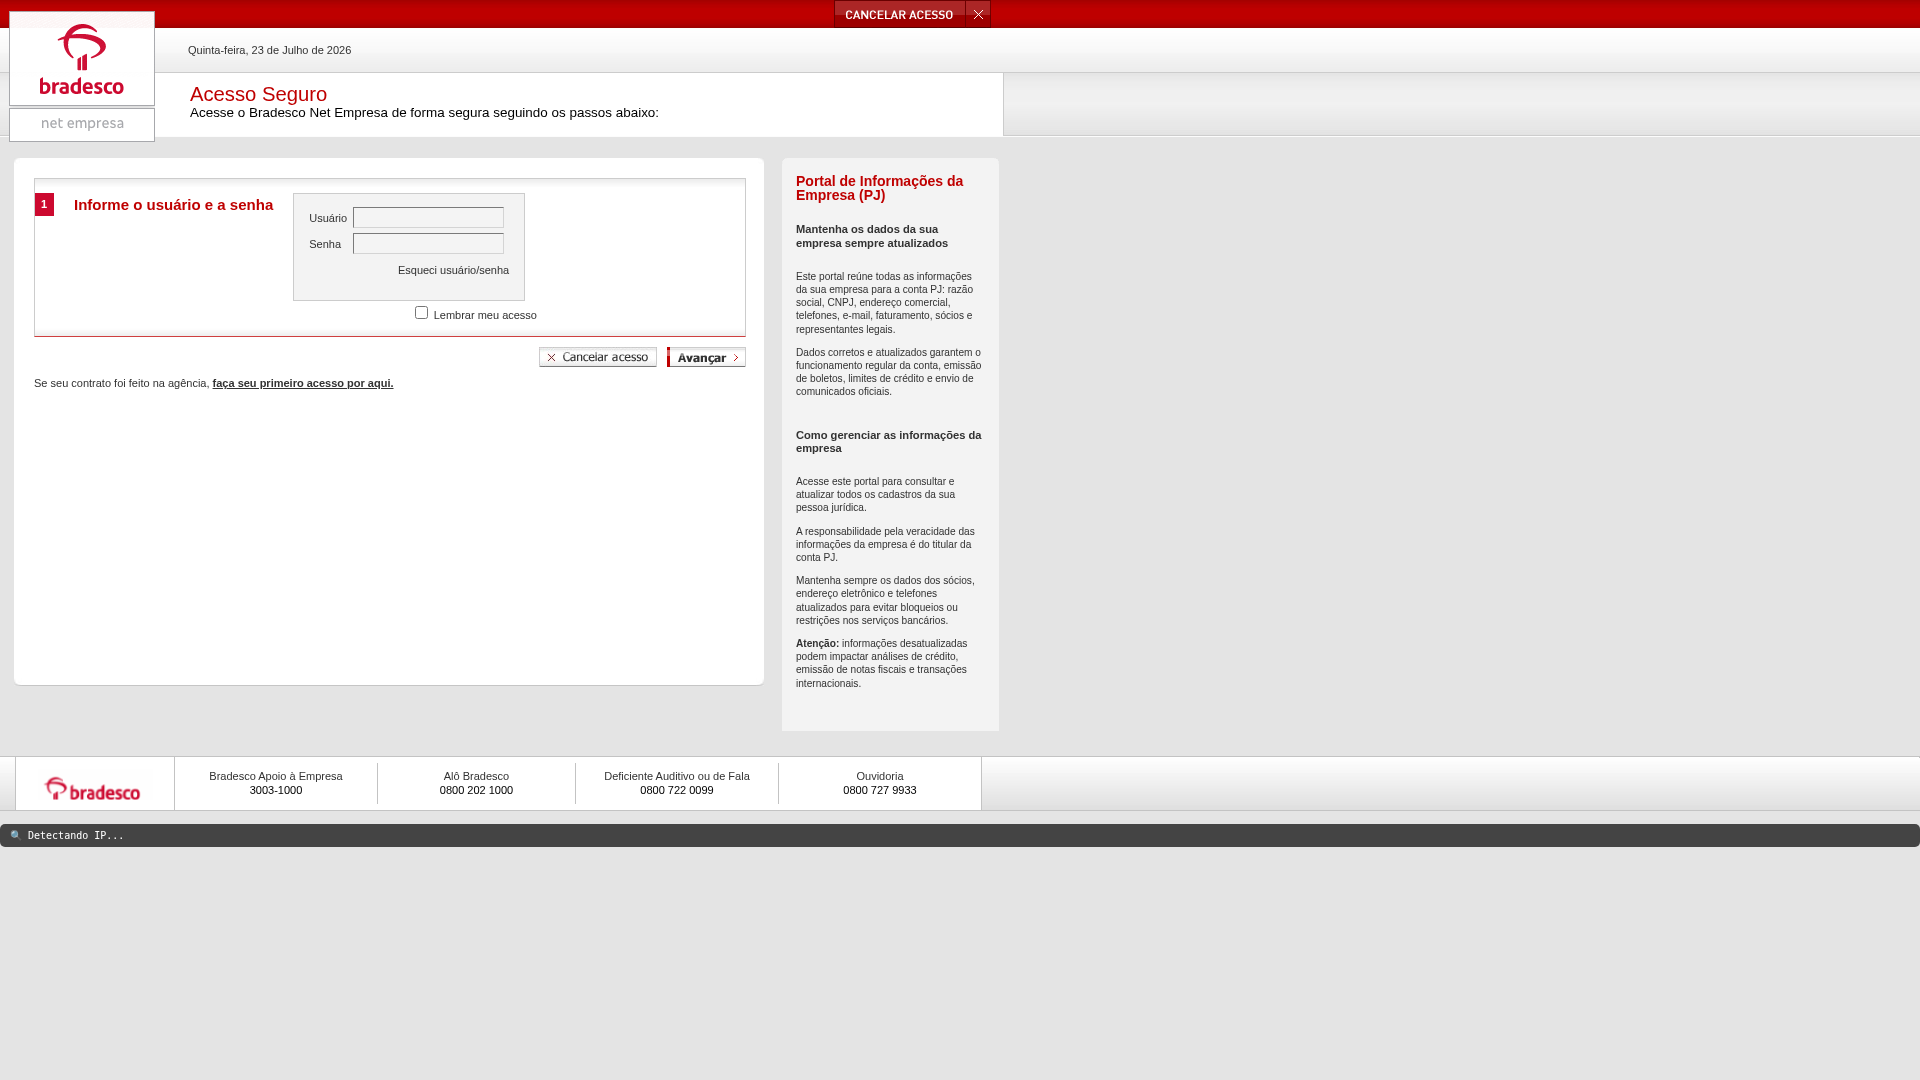The height and width of the screenshot is (1080, 1920).
Task: Click the Cancelar acesso form button
Action: click(x=598, y=357)
